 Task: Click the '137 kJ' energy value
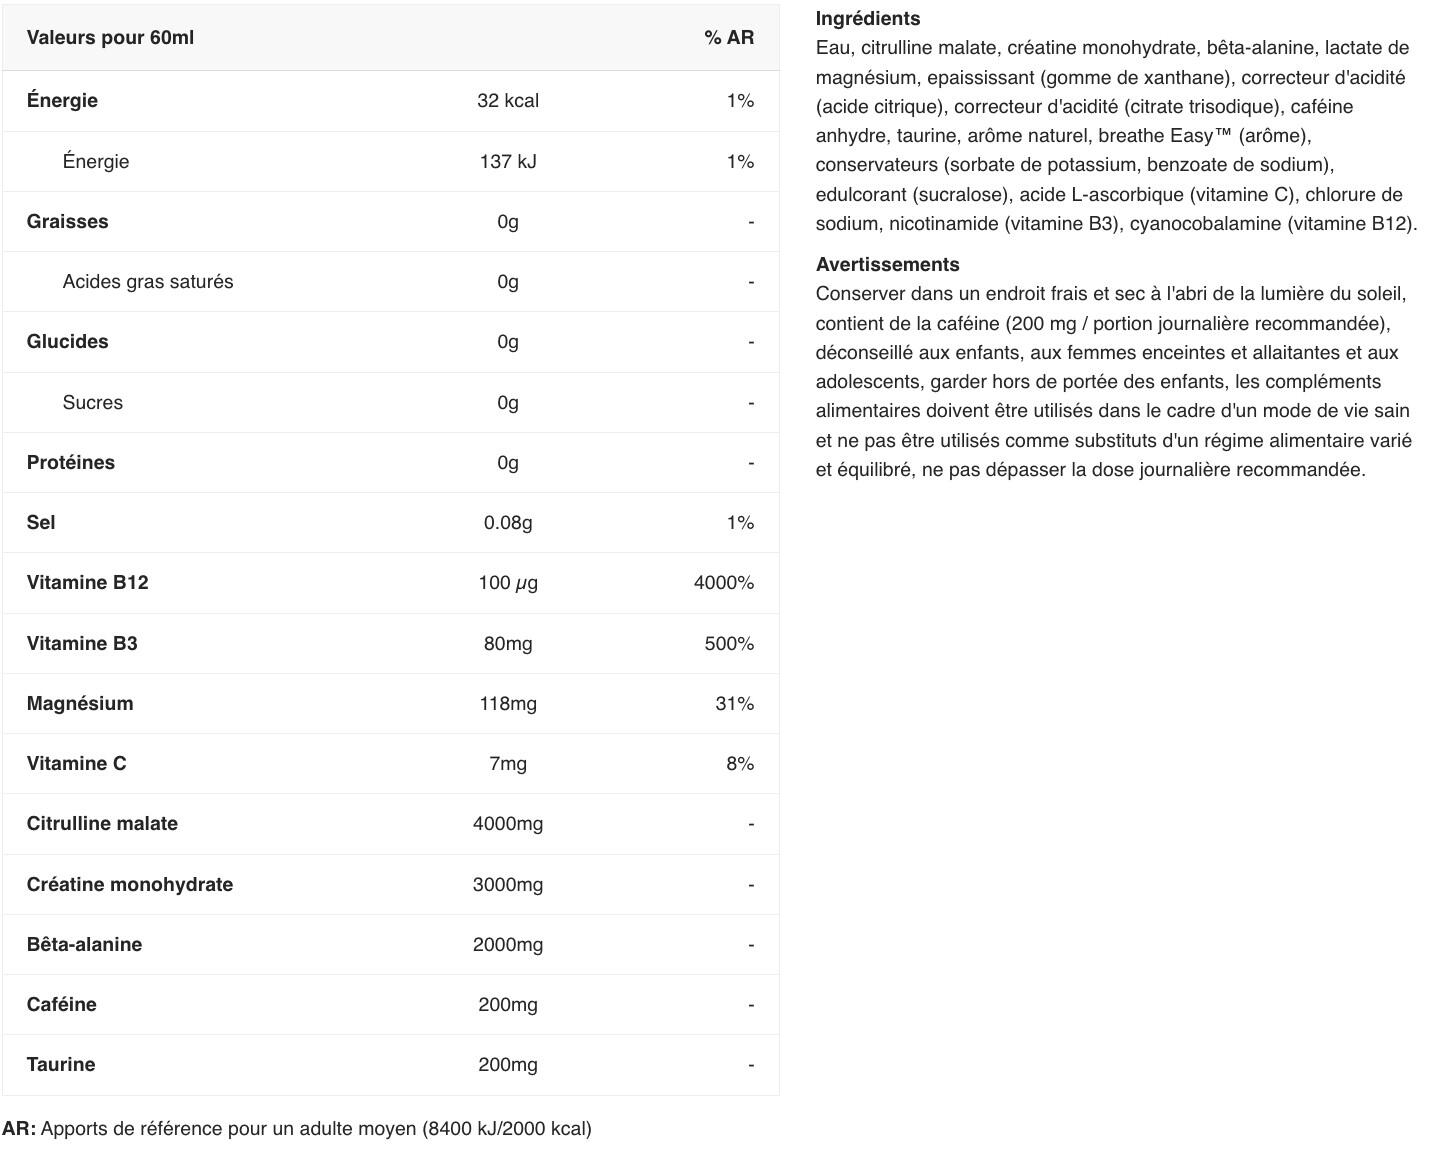[x=507, y=162]
